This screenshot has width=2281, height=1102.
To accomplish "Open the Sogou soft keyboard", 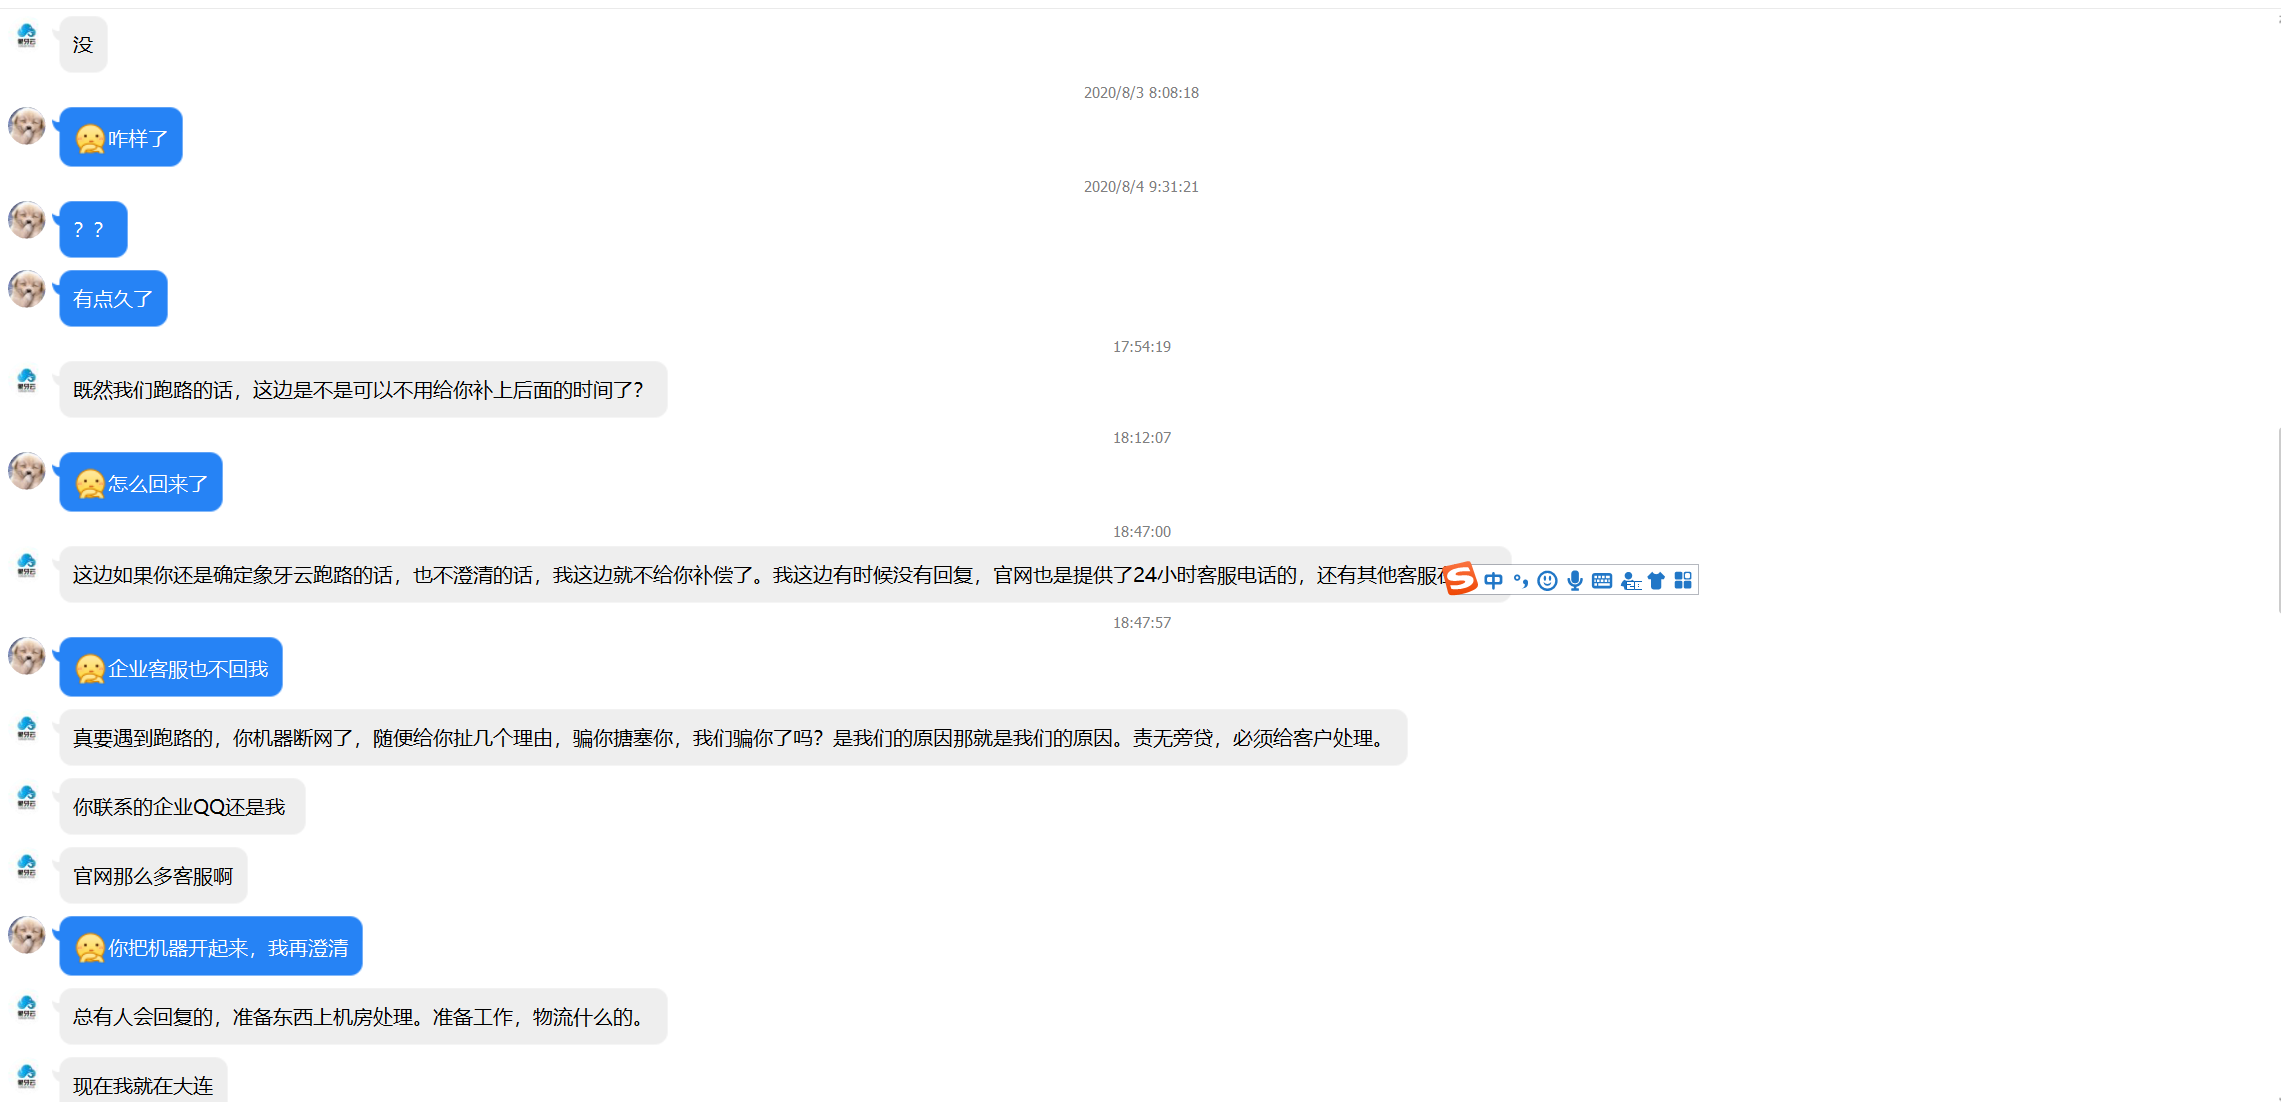I will coord(1602,581).
